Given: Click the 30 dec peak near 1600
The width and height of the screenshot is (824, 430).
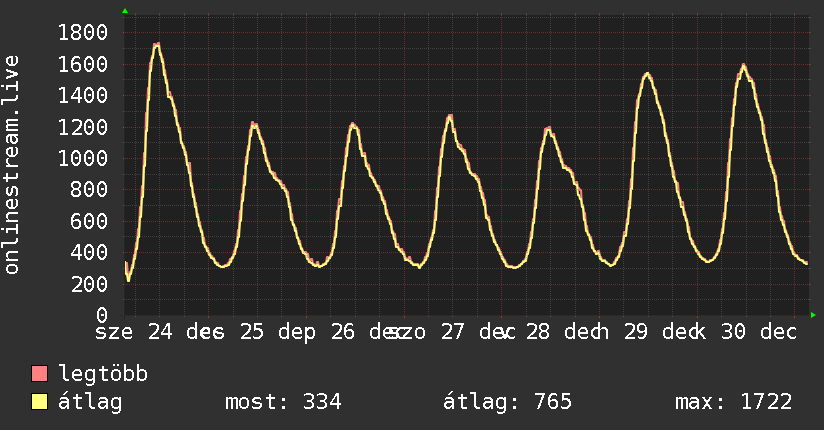Looking at the screenshot, I should pyautogui.click(x=743, y=66).
